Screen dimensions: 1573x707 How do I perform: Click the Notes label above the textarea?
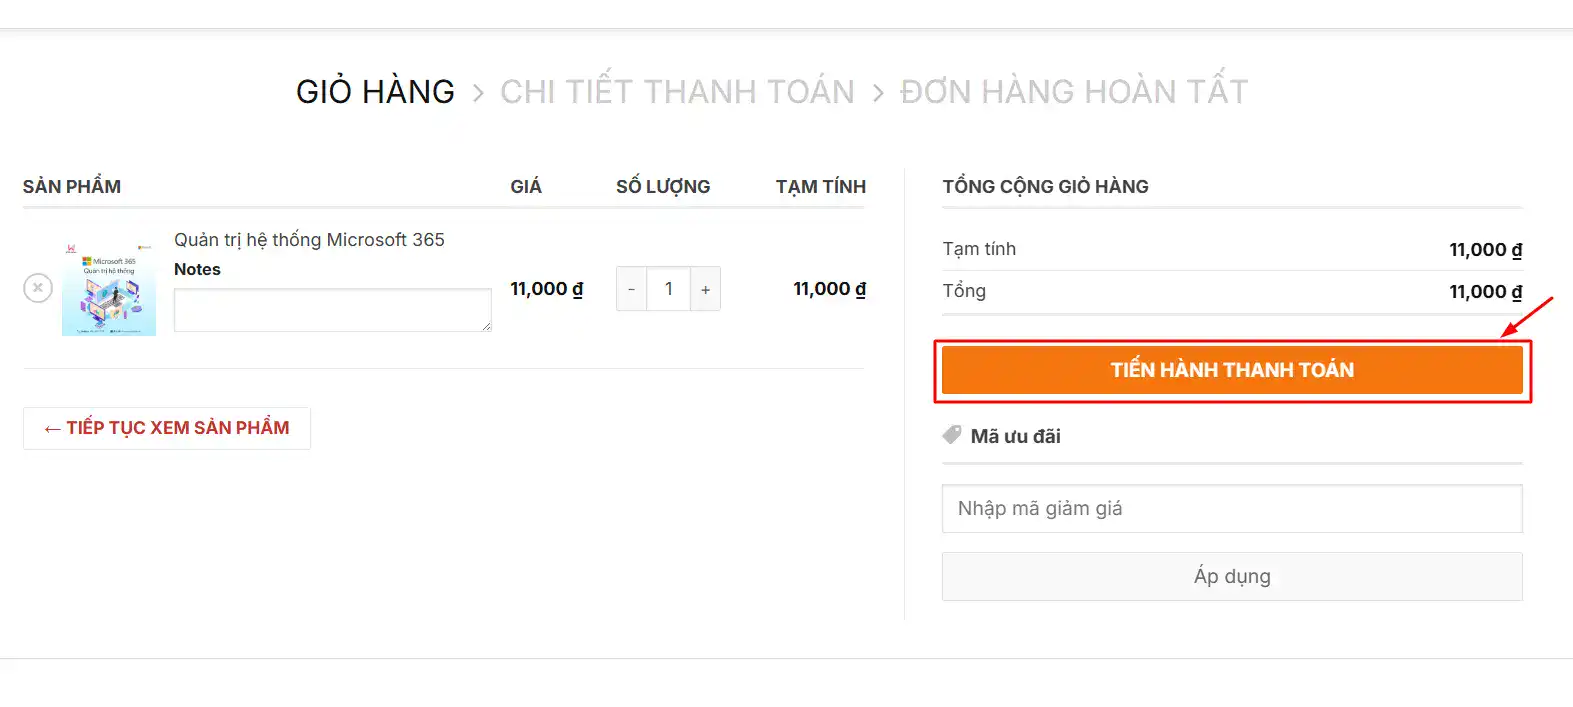click(x=197, y=269)
